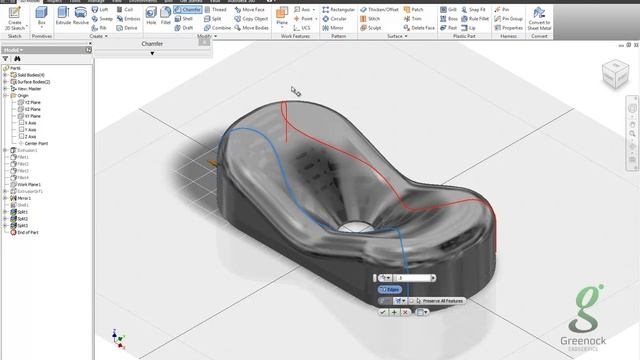This screenshot has height=360, width=640.
Task: Activate the Revolve tool
Action: 81,16
